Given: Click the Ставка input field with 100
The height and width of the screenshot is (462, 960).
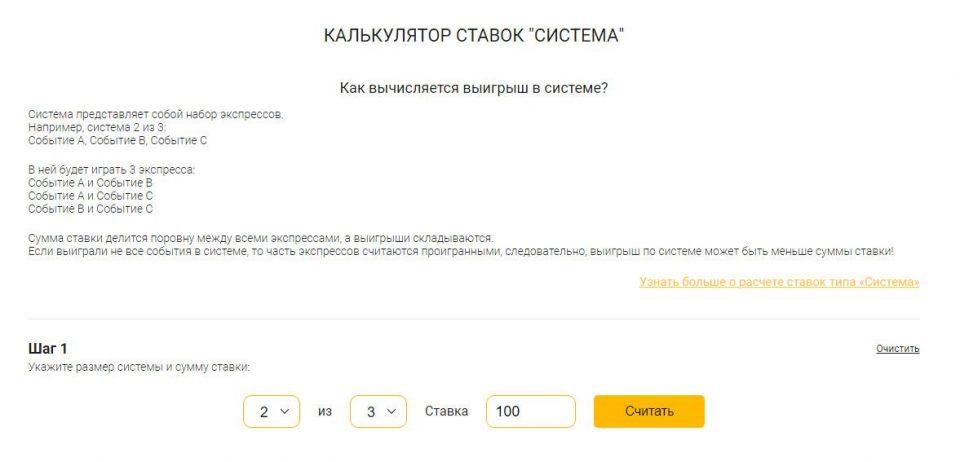Looking at the screenshot, I should click(x=530, y=411).
